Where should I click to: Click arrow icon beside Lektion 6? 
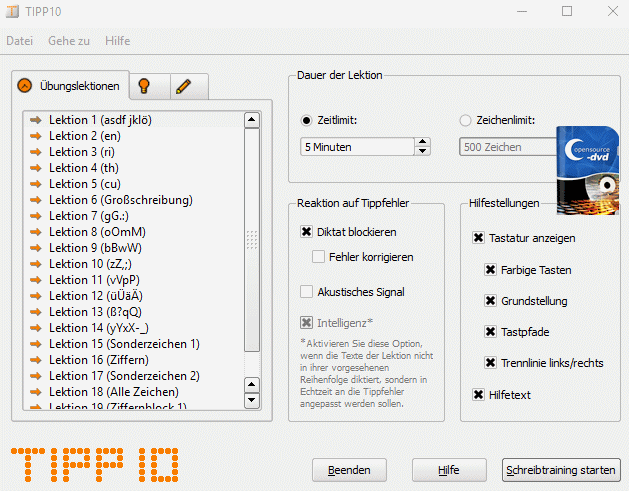point(37,200)
